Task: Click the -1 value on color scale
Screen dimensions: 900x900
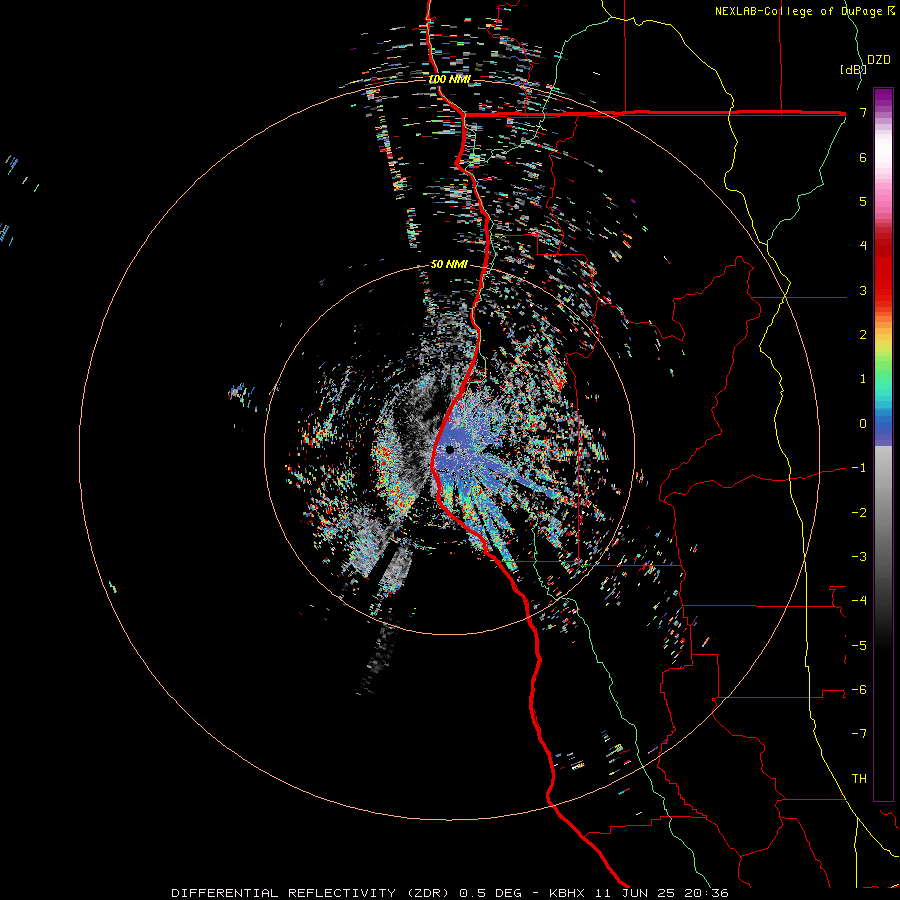Action: 859,468
